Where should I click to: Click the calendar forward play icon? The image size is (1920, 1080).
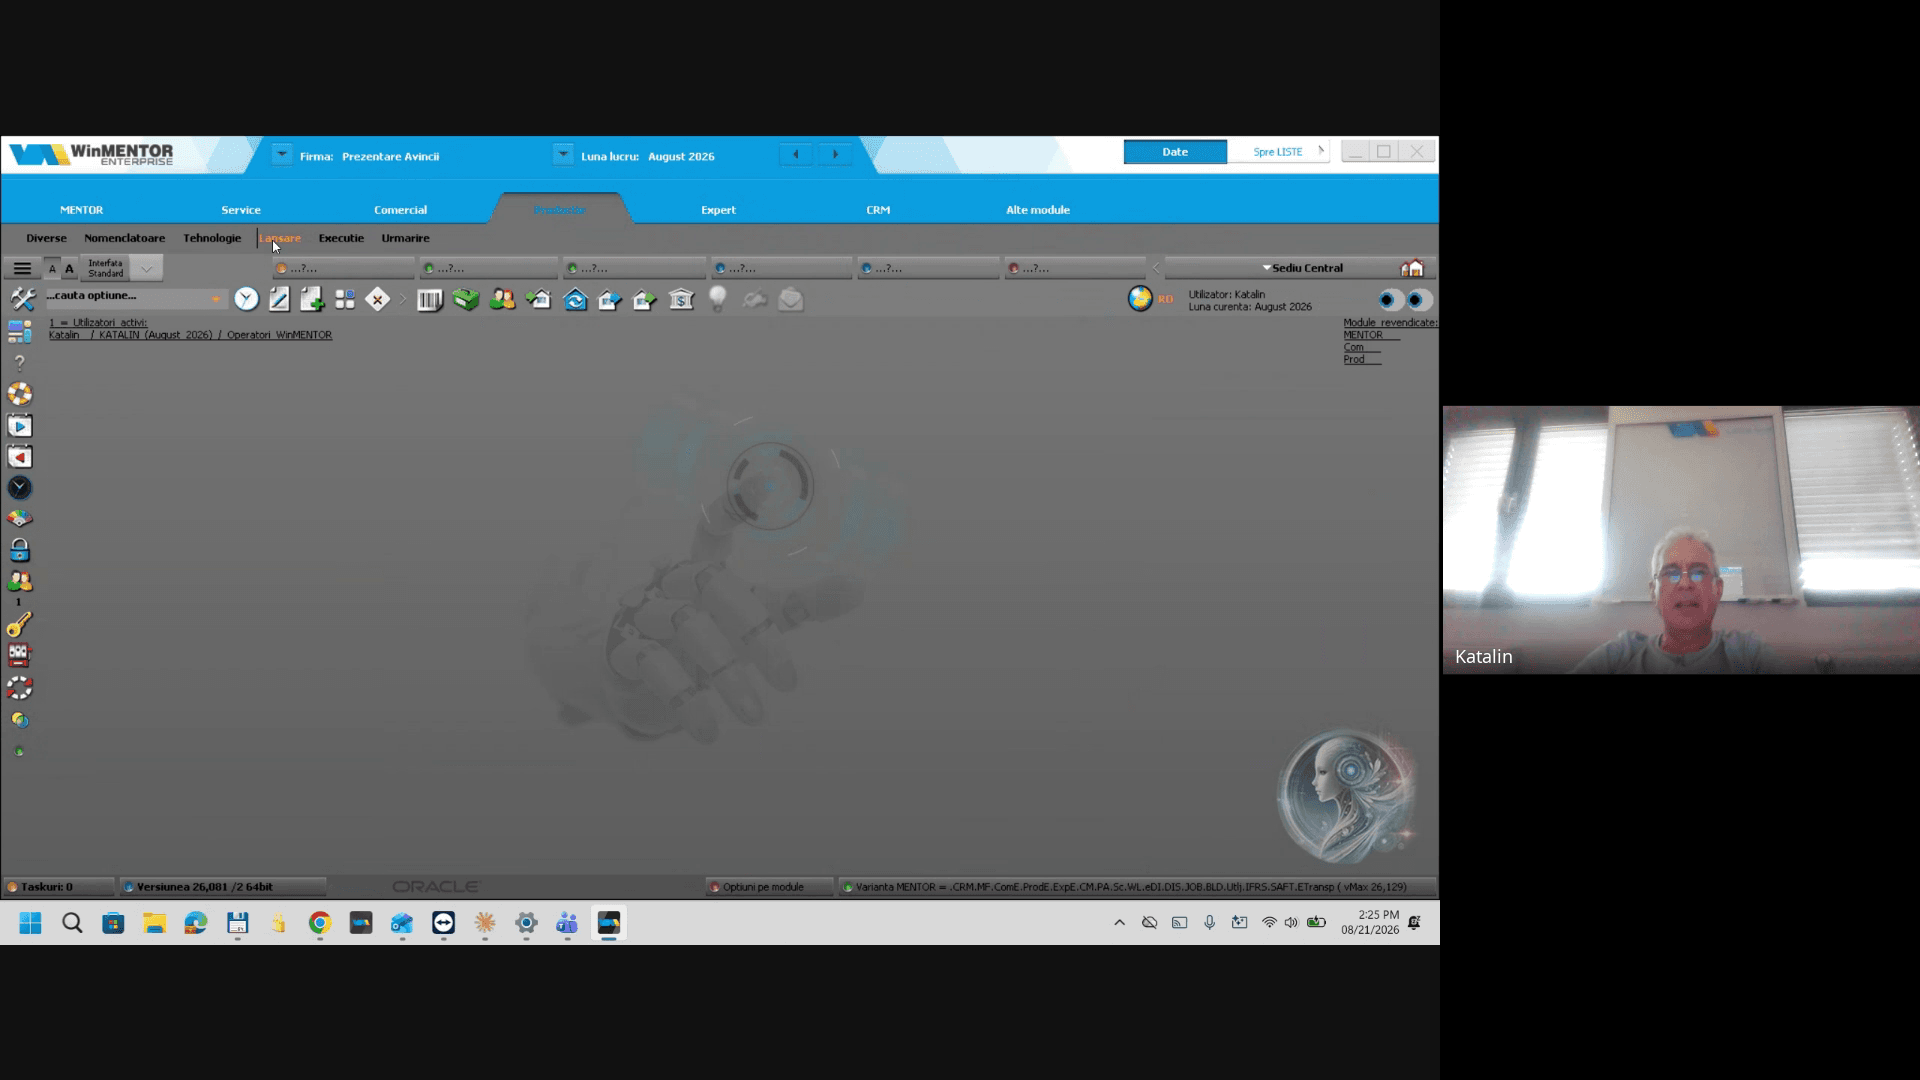(x=20, y=426)
